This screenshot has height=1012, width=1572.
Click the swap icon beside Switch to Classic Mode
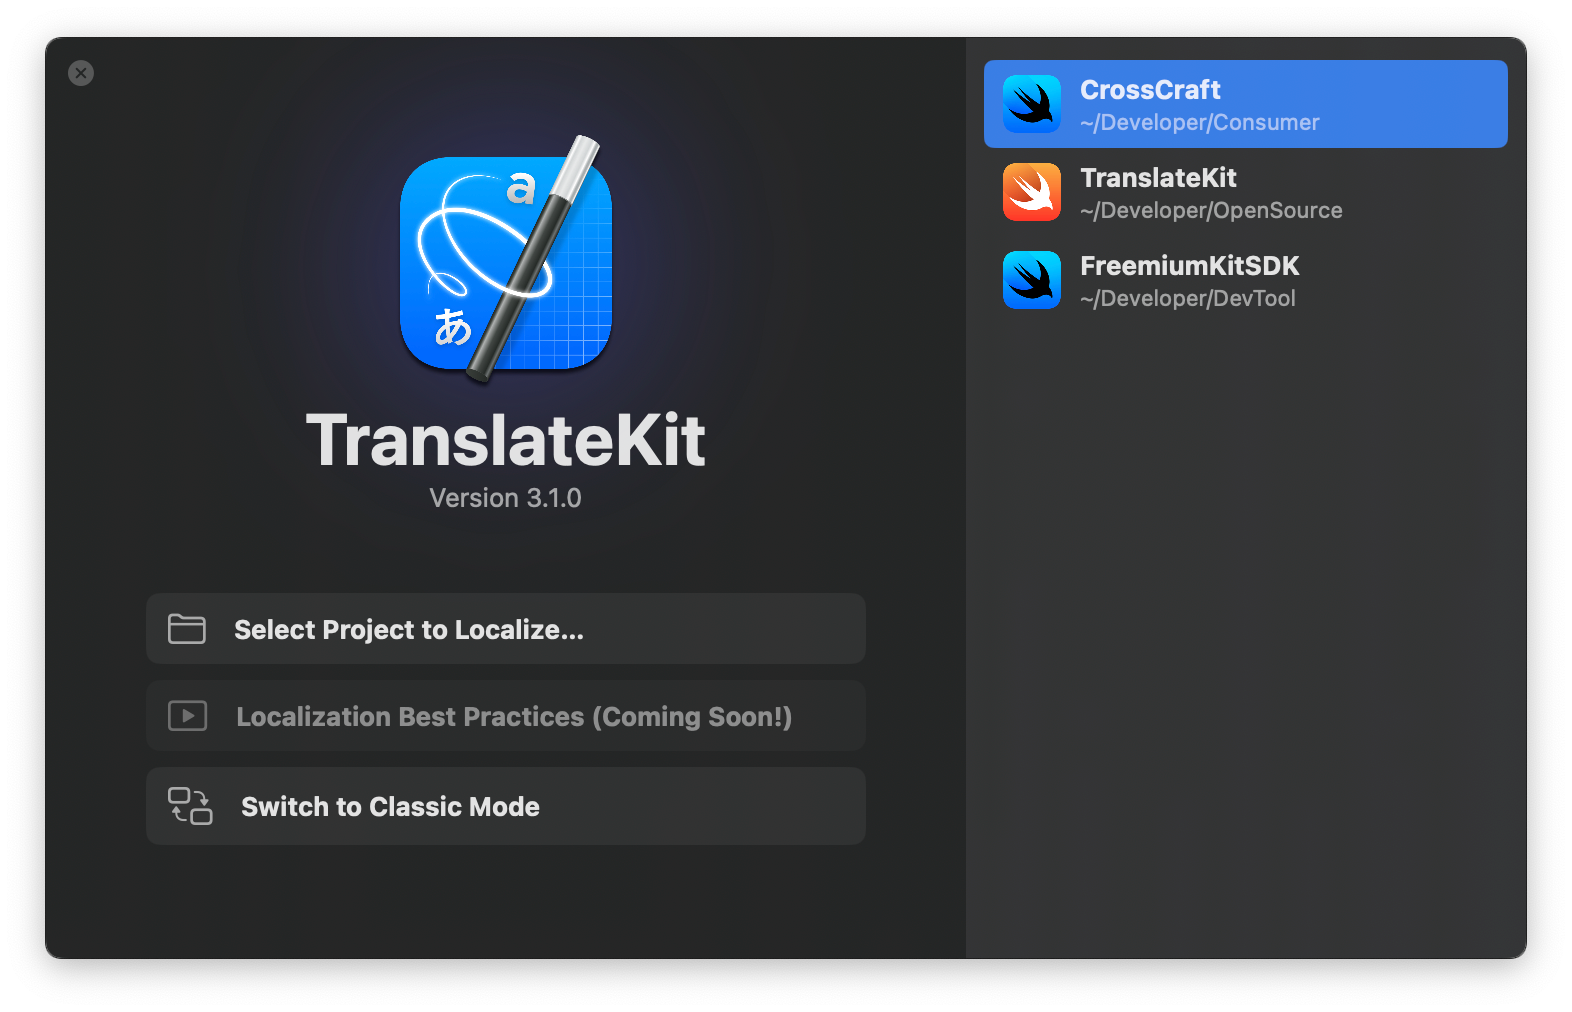[190, 806]
